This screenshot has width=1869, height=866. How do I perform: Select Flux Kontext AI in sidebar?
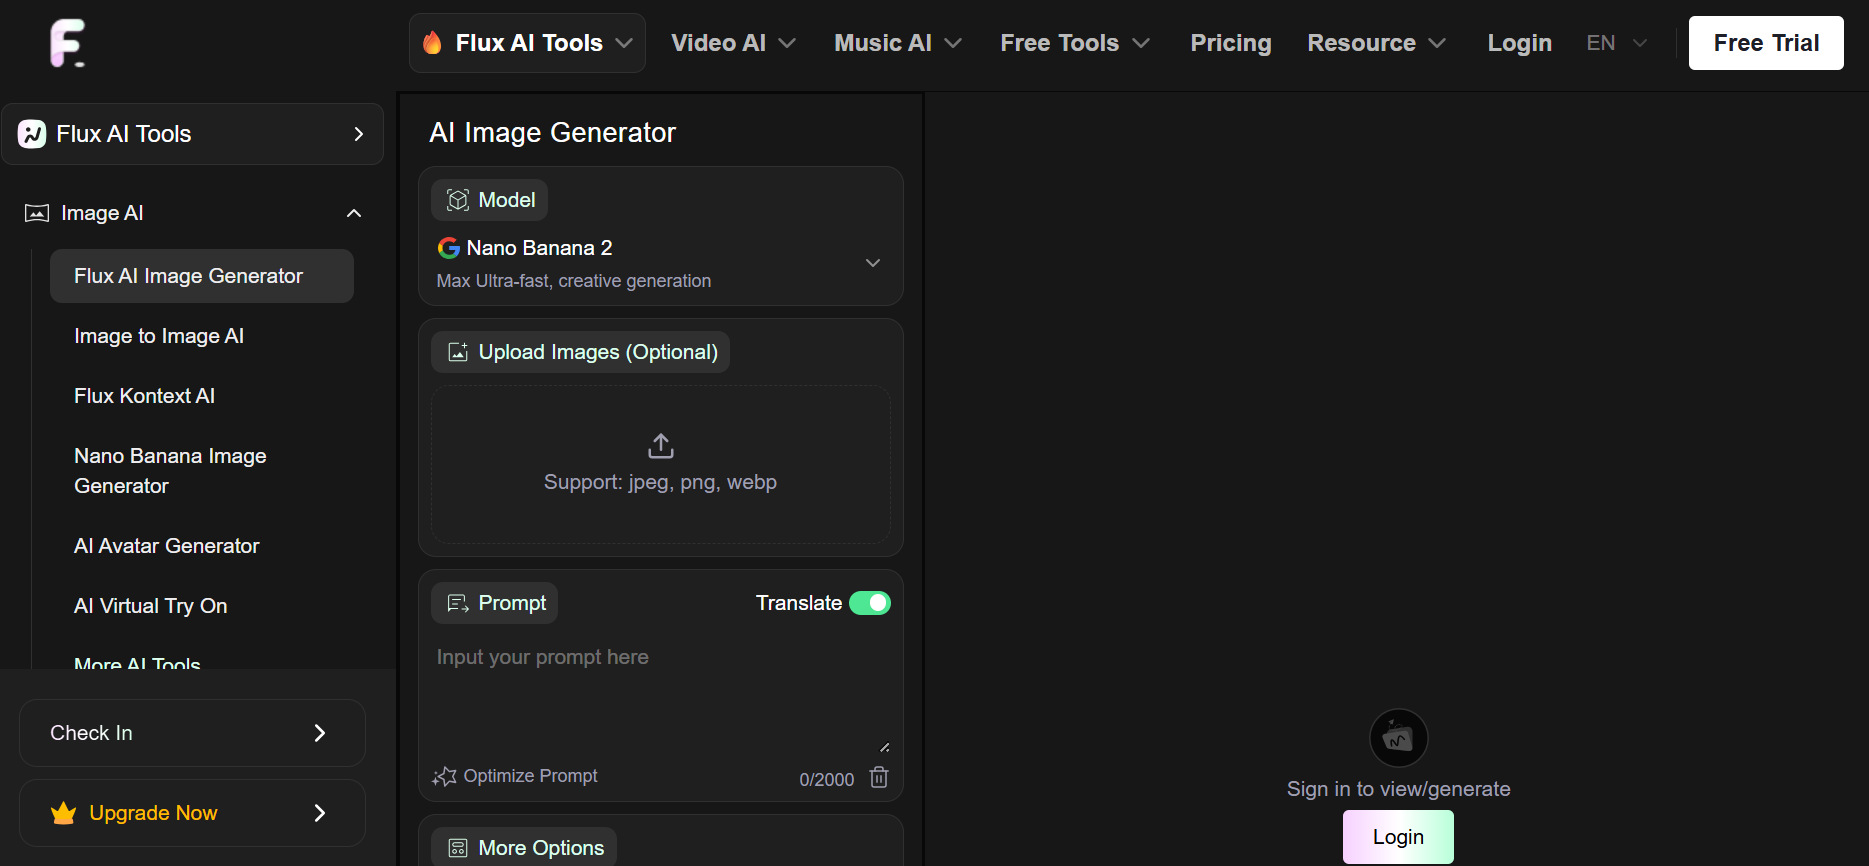[x=144, y=396]
